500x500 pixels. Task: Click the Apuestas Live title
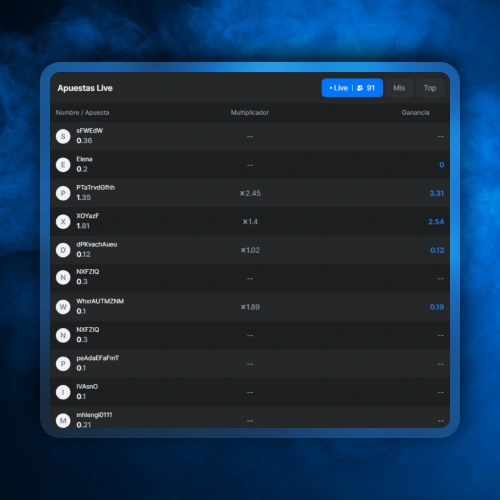[x=85, y=88]
